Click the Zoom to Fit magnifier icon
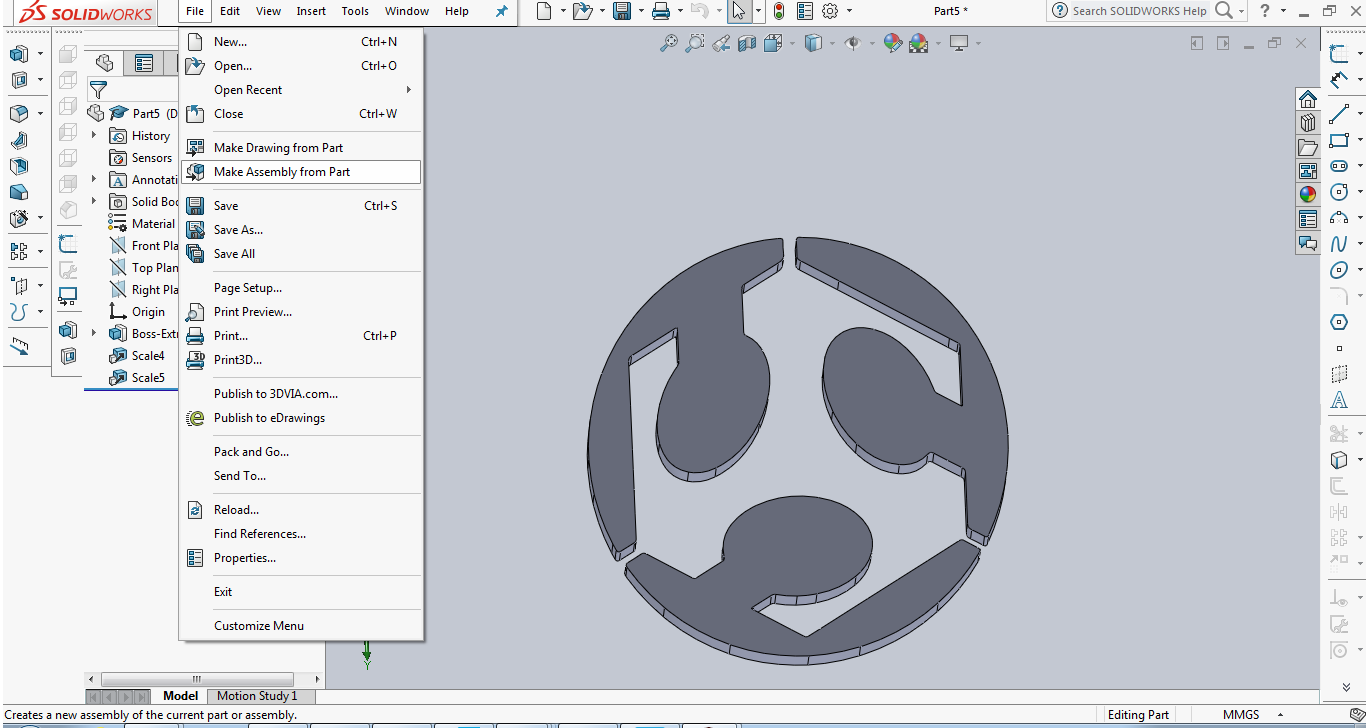The width and height of the screenshot is (1366, 728). [x=669, y=43]
